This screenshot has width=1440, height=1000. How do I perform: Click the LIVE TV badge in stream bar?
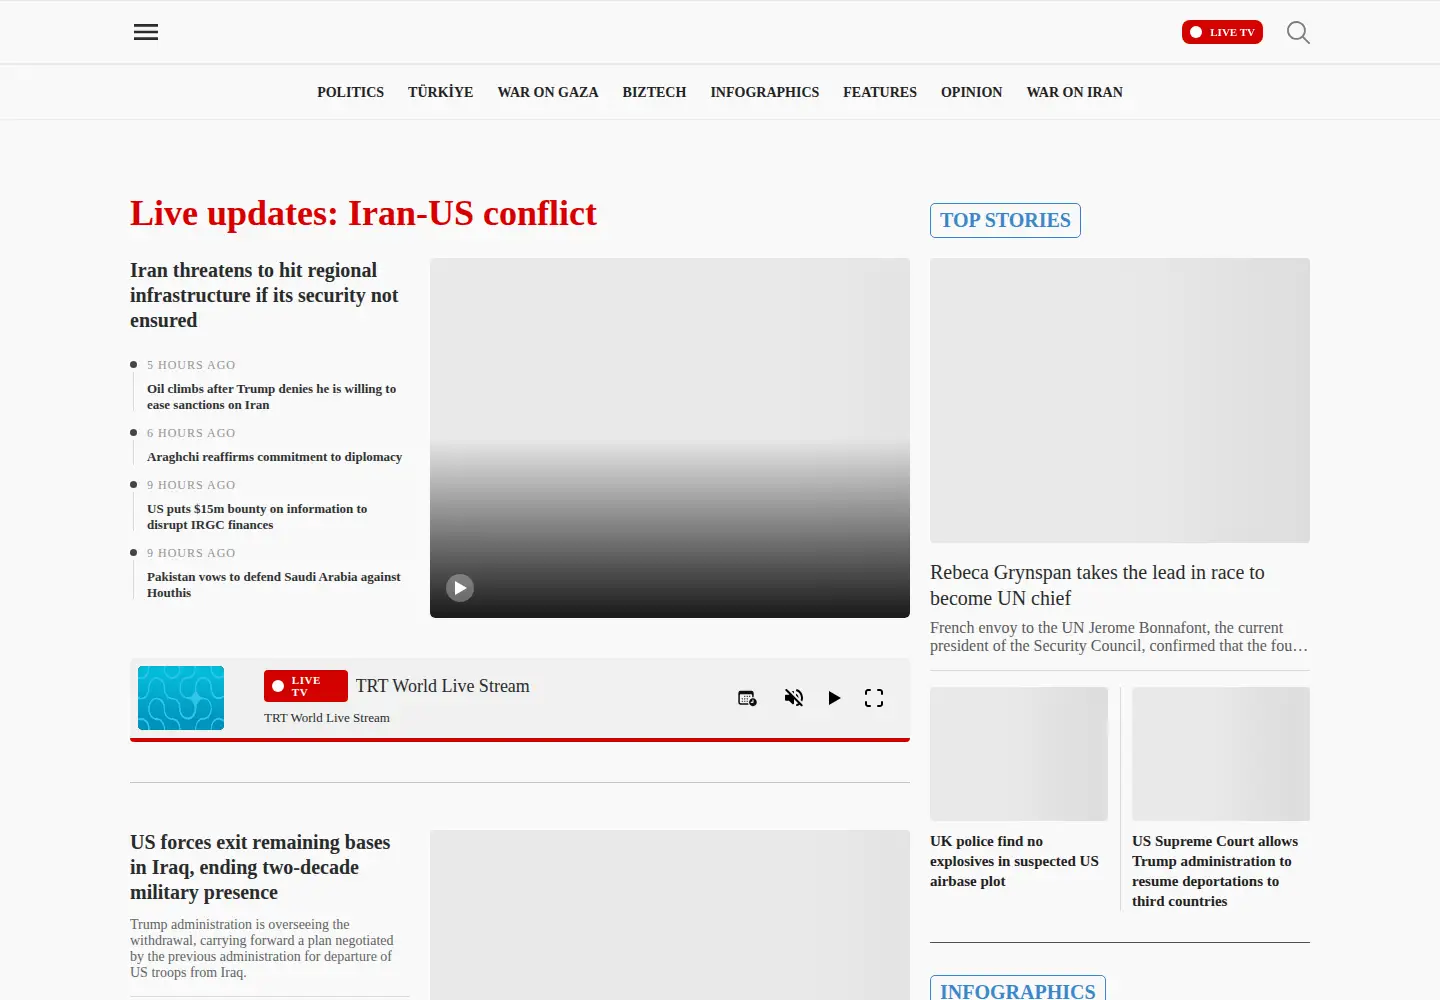pyautogui.click(x=306, y=686)
